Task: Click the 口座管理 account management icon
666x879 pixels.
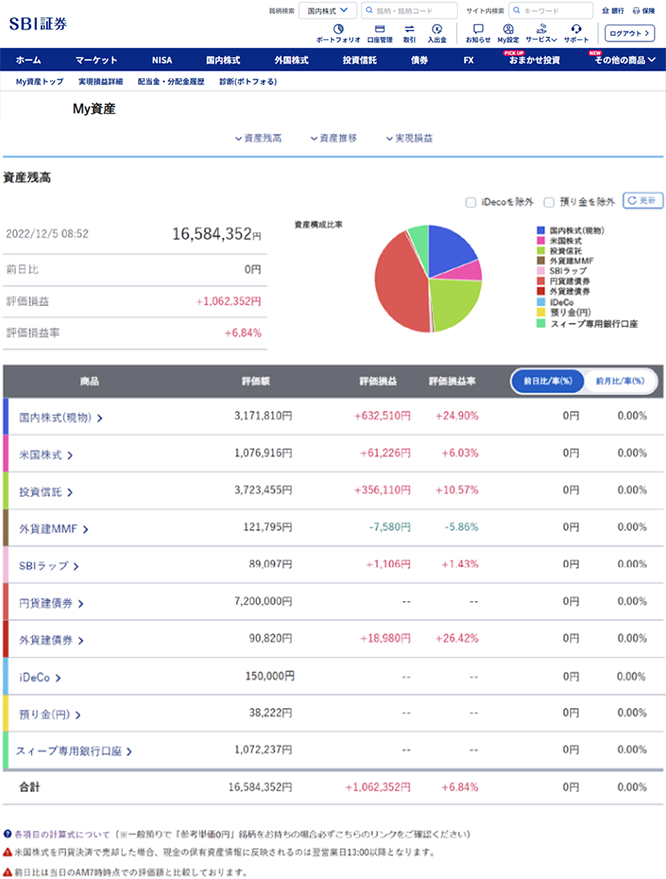Action: [x=379, y=31]
